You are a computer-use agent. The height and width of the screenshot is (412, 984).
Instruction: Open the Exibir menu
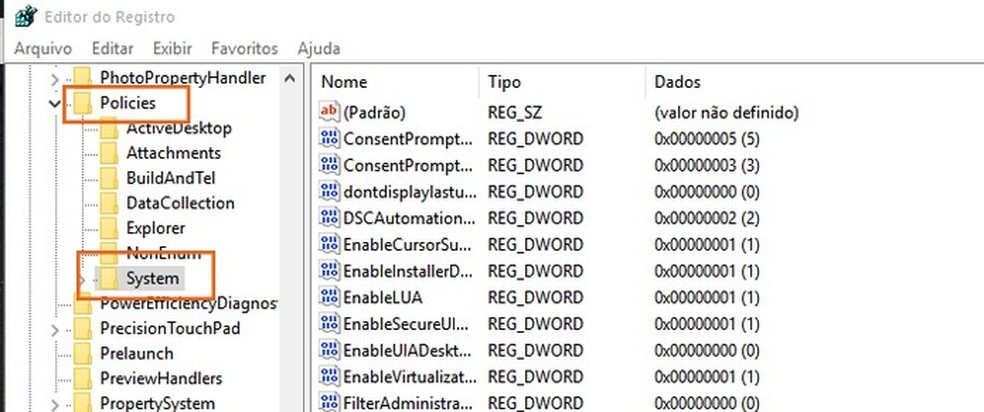[172, 48]
